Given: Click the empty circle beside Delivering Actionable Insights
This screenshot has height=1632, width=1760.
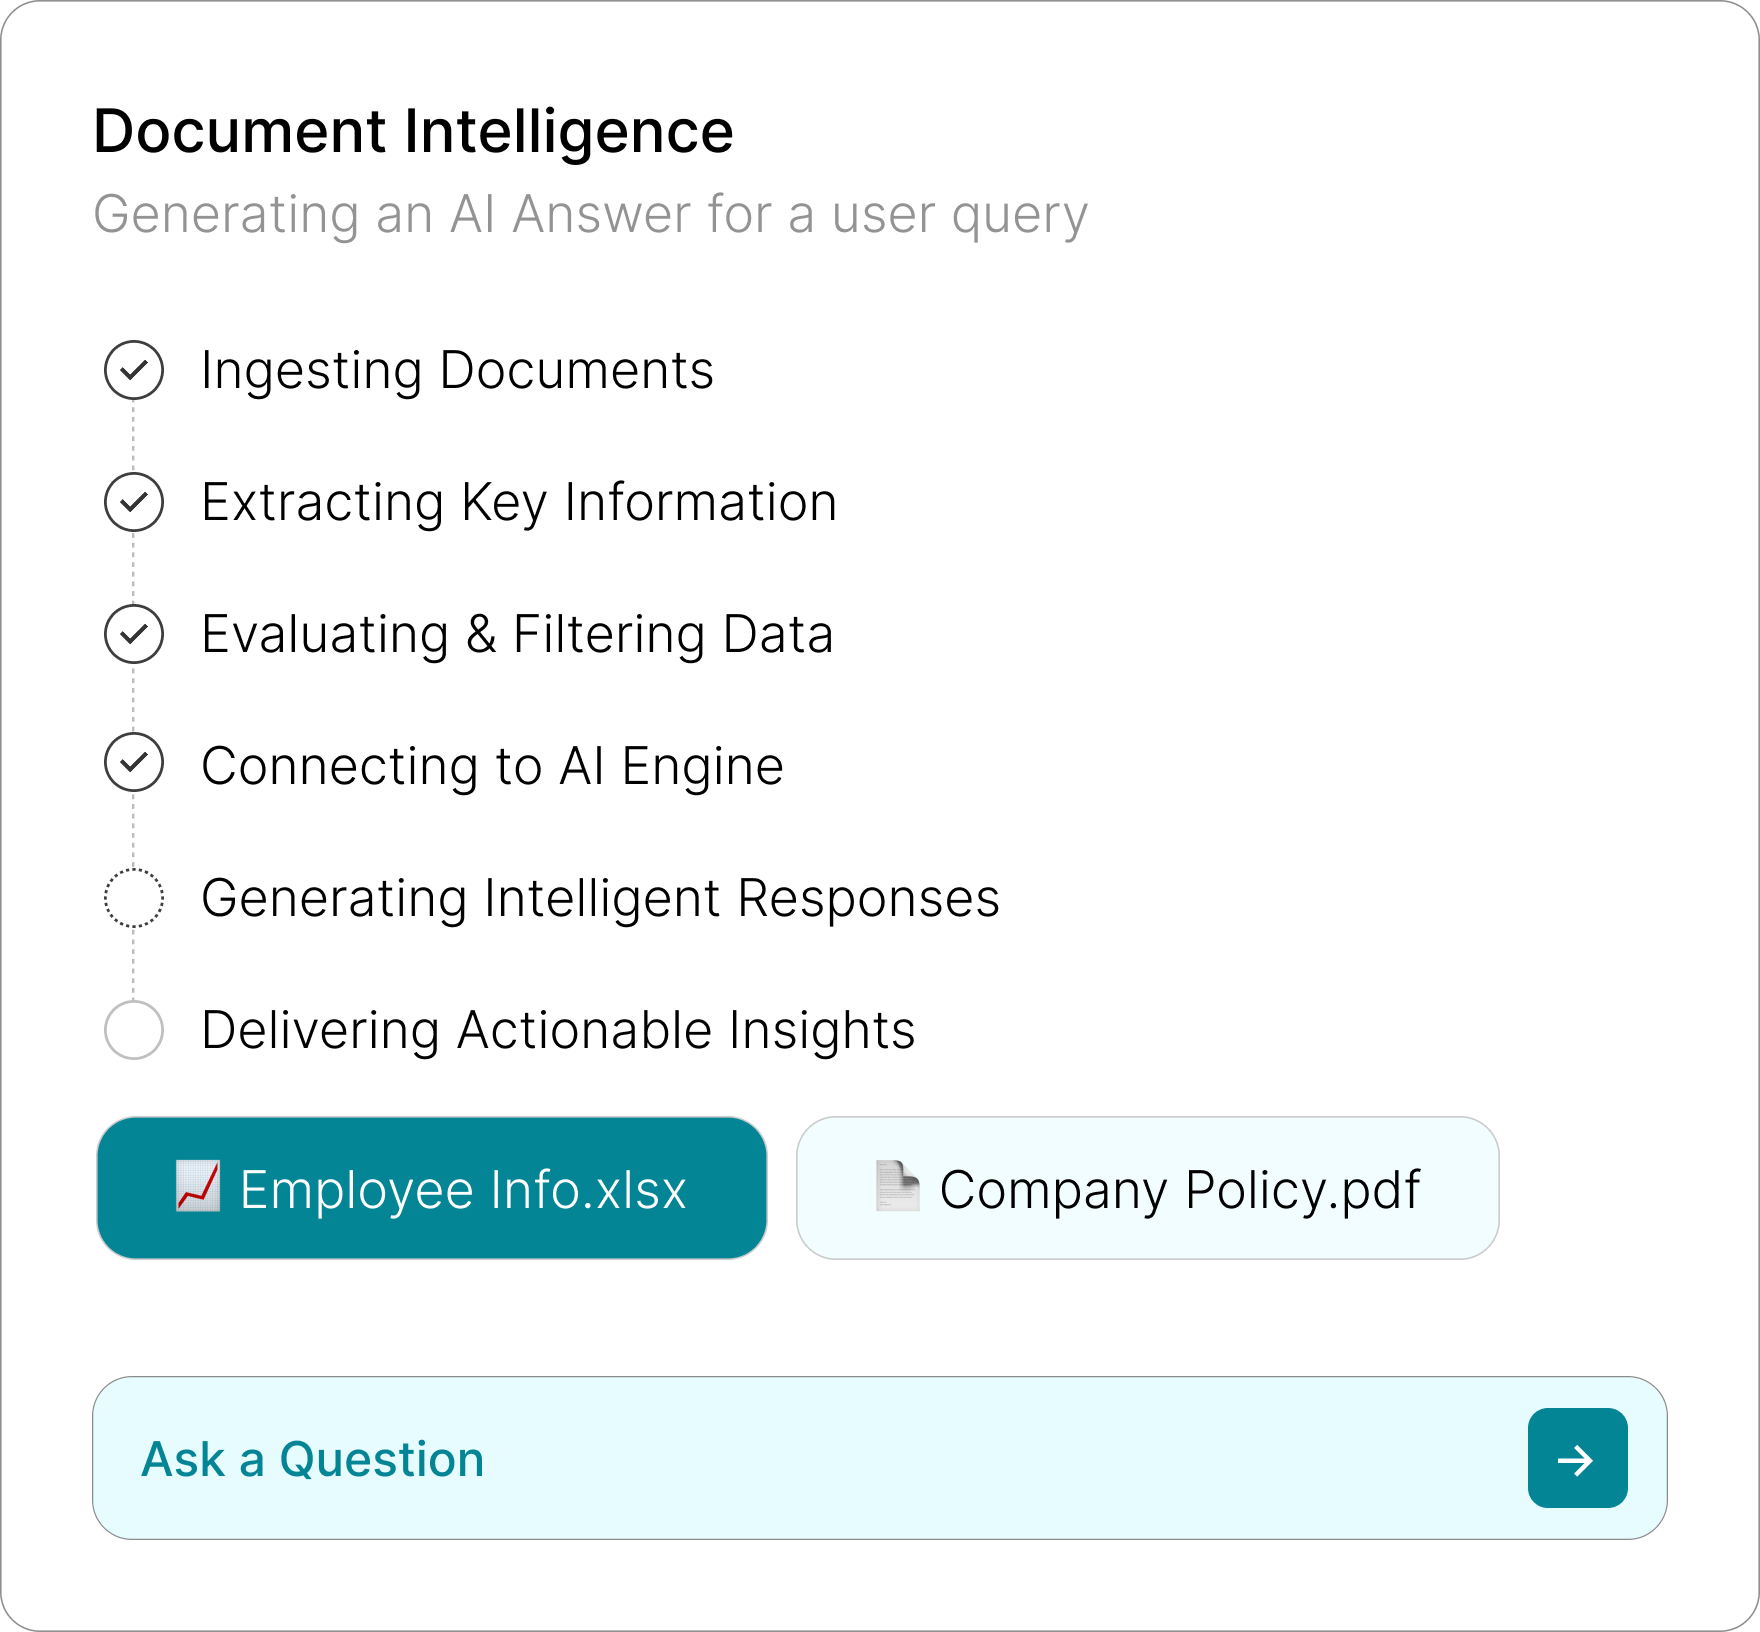Looking at the screenshot, I should [134, 1030].
